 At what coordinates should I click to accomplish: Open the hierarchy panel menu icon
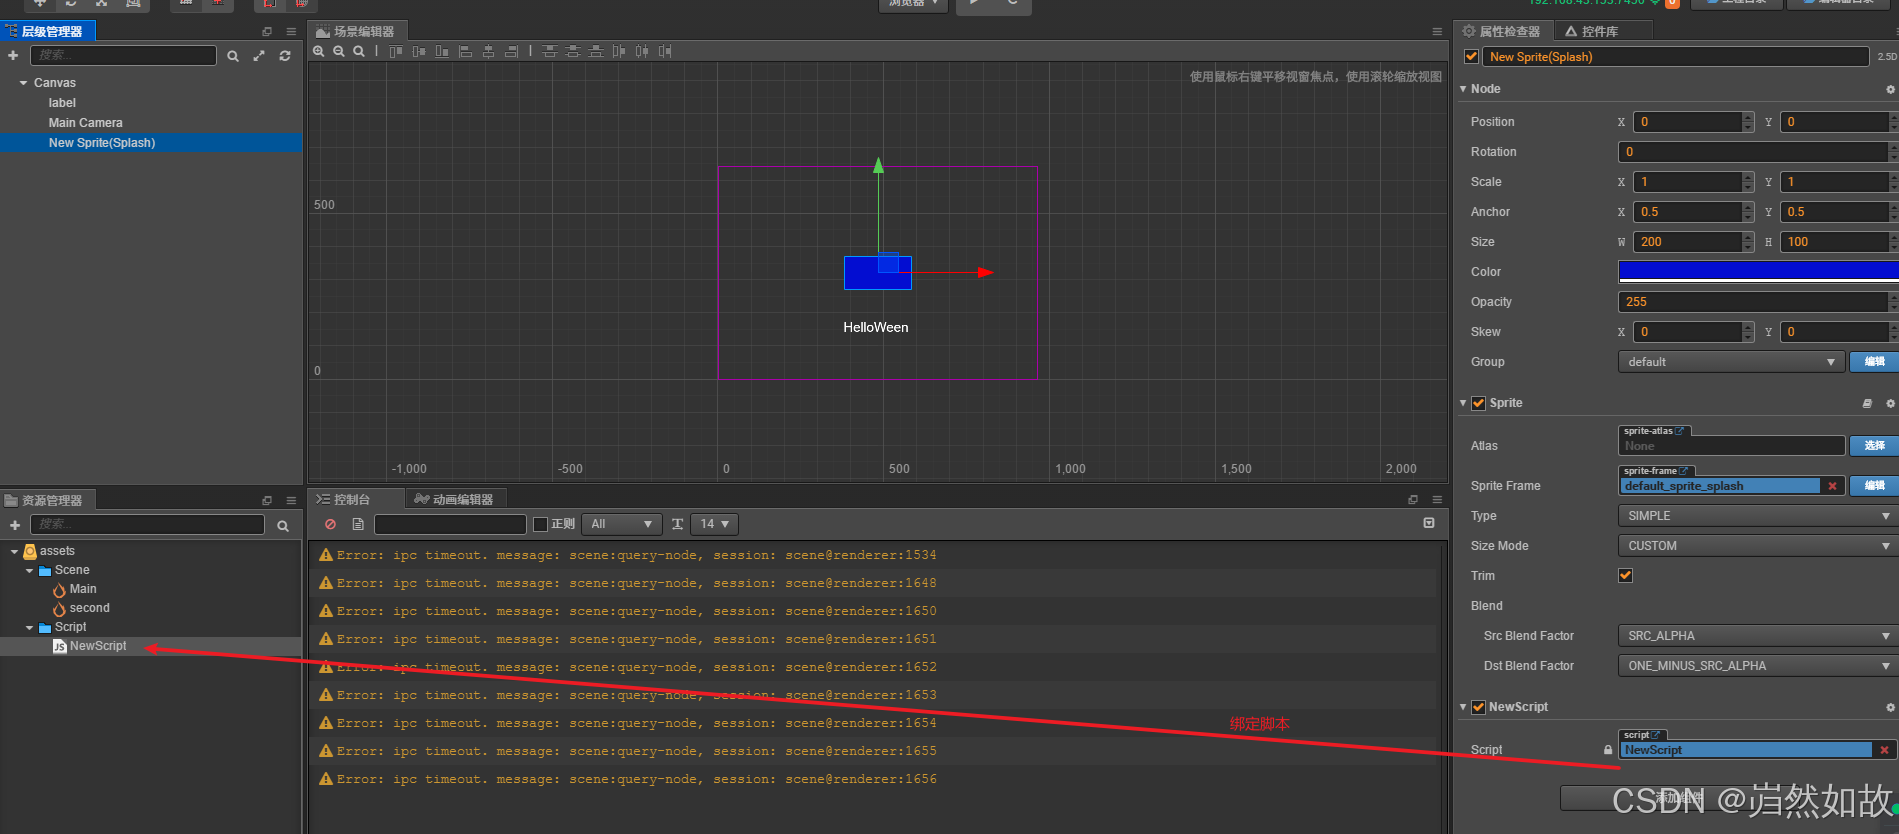291,32
